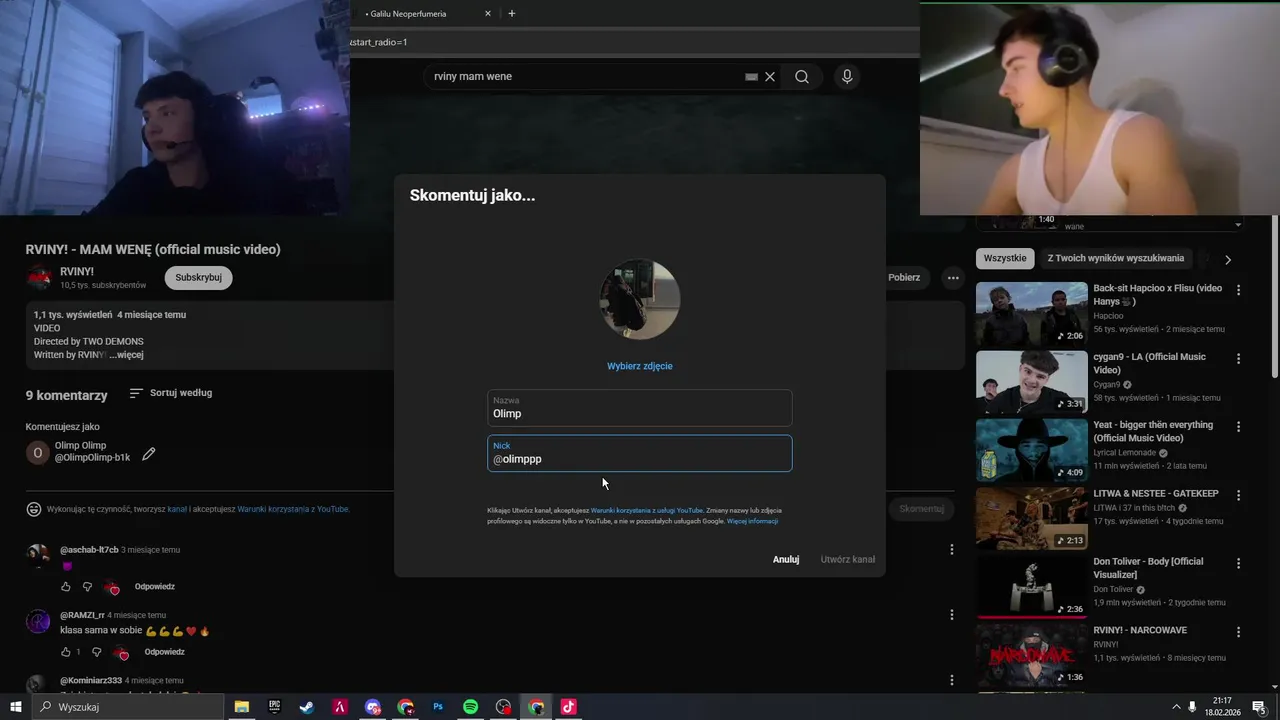Open the sort comments icon
This screenshot has width=1280, height=720.
pyautogui.click(x=136, y=393)
